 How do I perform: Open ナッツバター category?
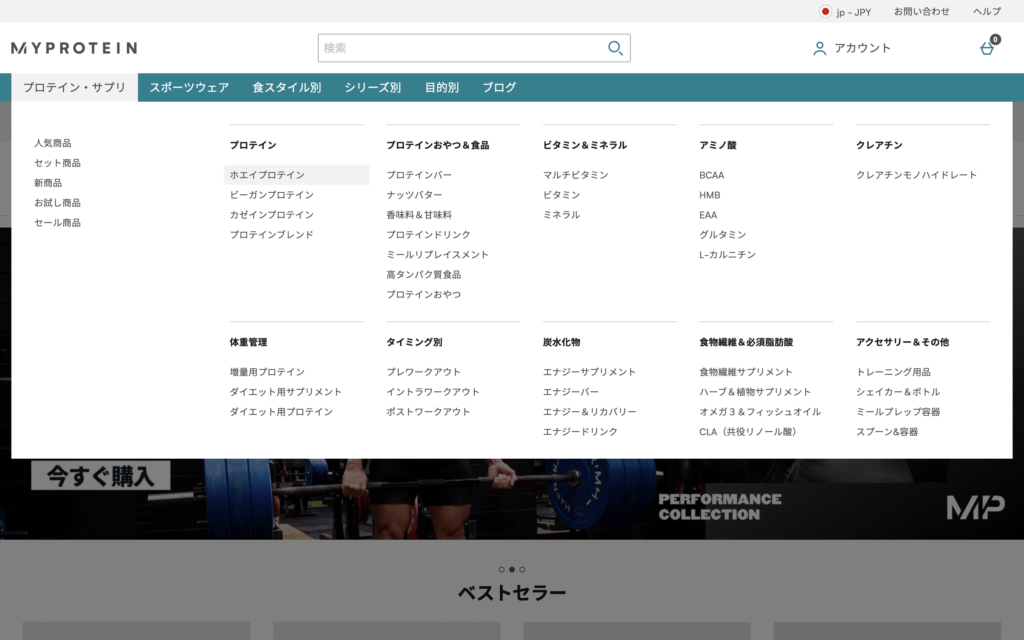(414, 195)
